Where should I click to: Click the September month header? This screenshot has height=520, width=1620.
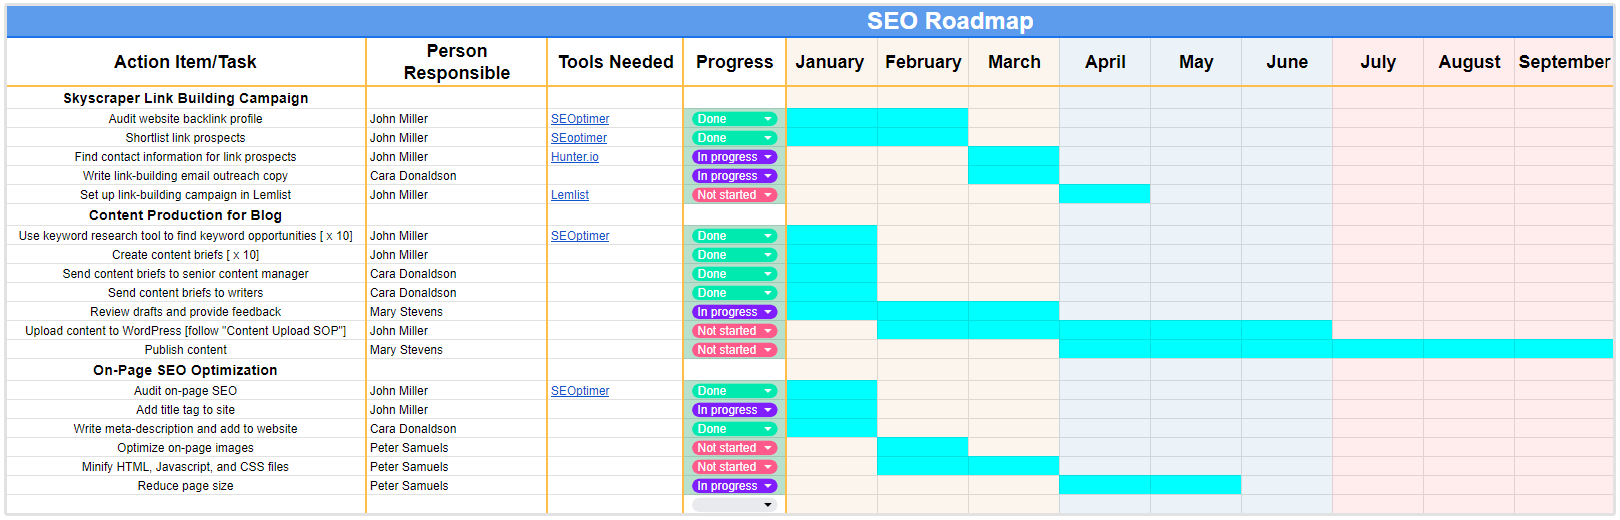coord(1564,62)
